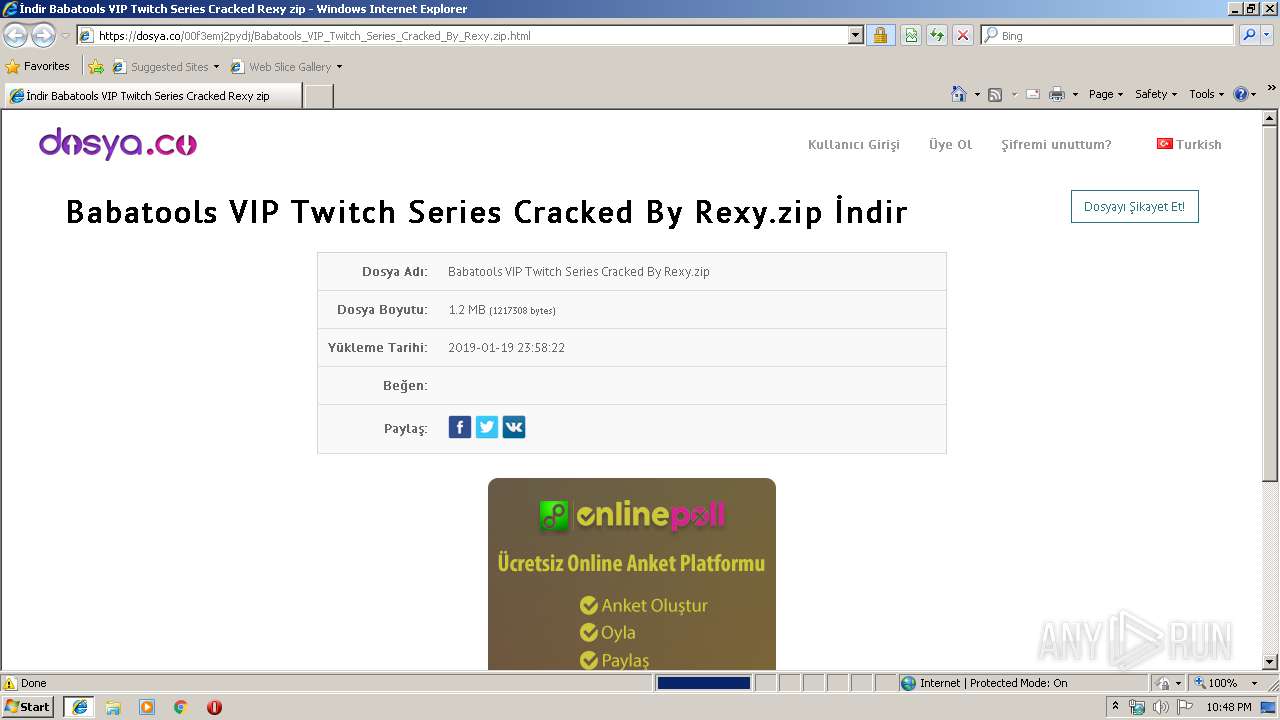Open Windows Media Player on taskbar

click(x=147, y=707)
